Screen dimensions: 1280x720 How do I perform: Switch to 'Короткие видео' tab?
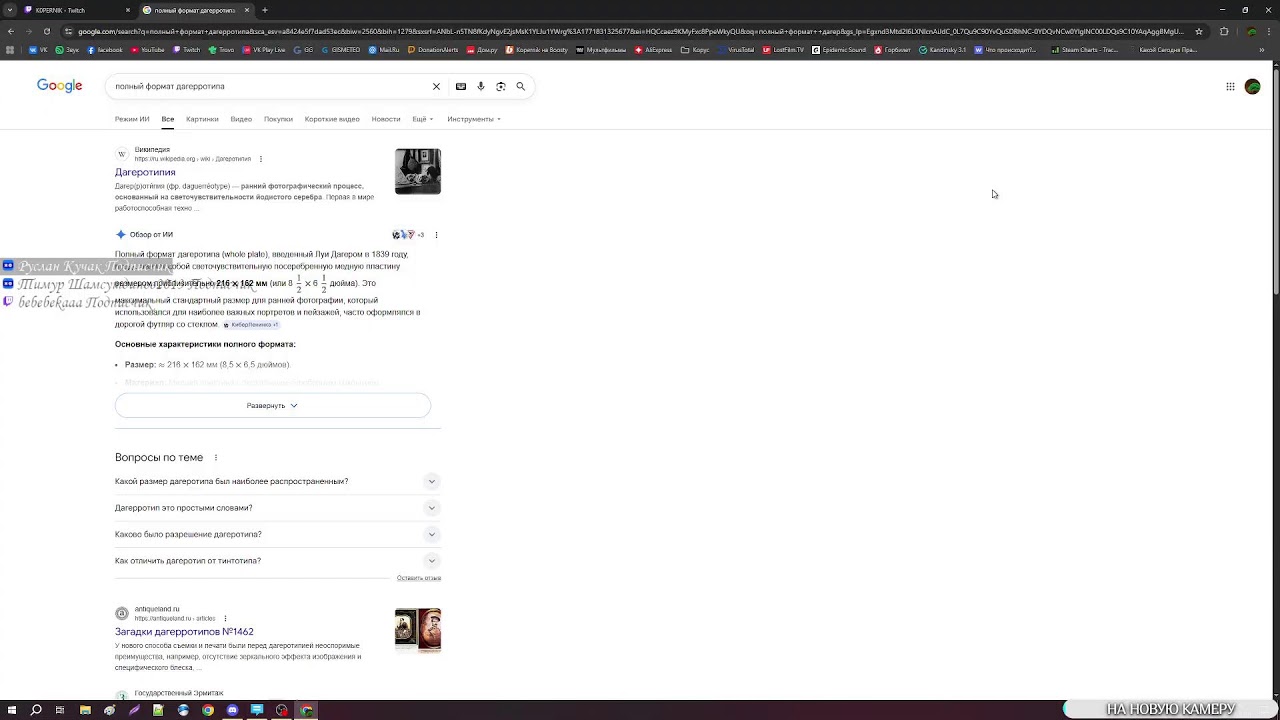[332, 119]
